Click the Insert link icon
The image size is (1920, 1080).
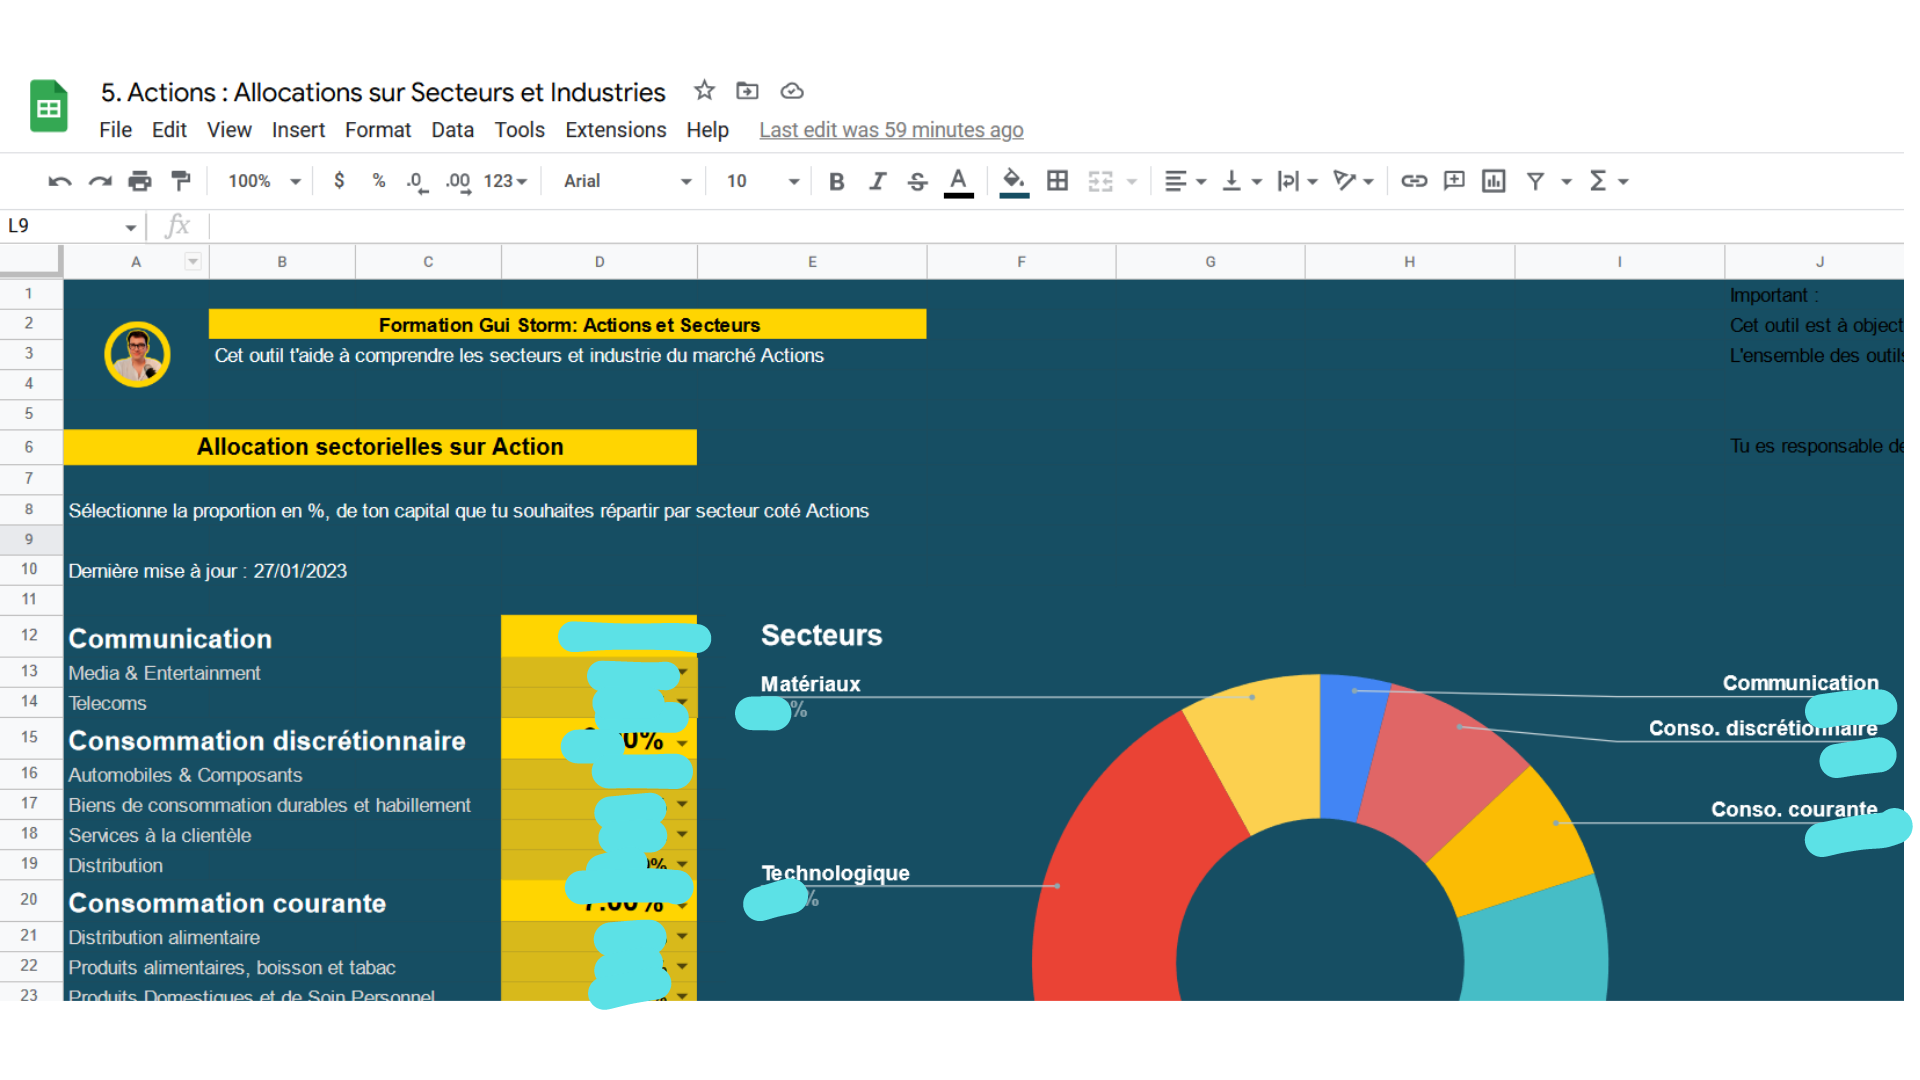click(x=1413, y=181)
